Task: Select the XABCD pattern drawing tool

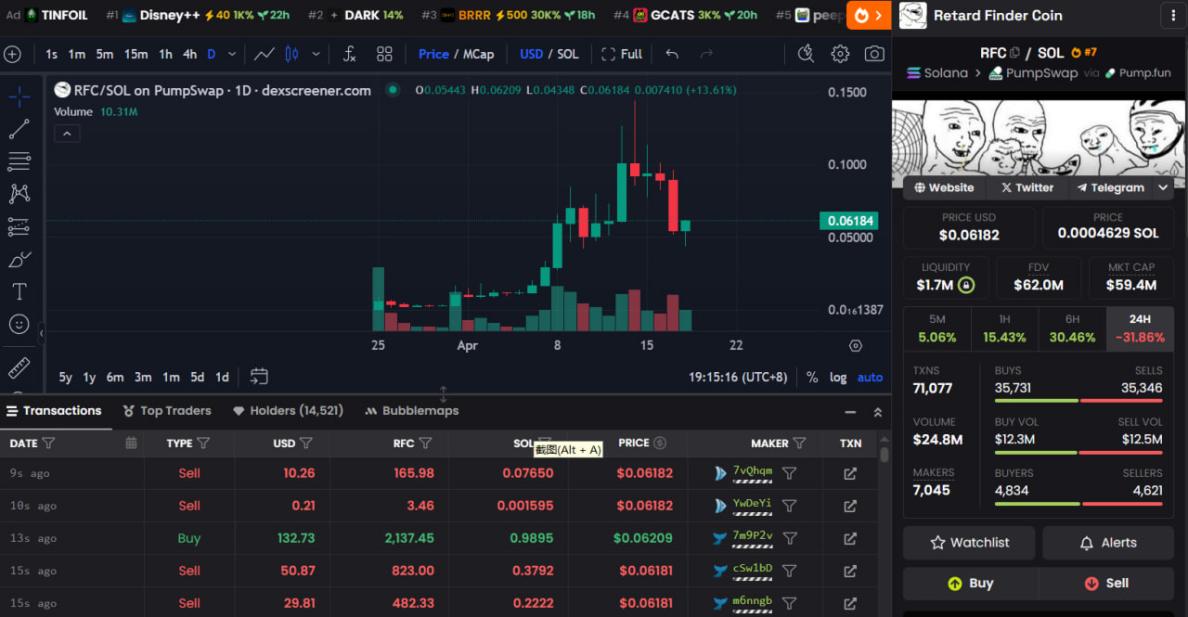Action: point(21,193)
